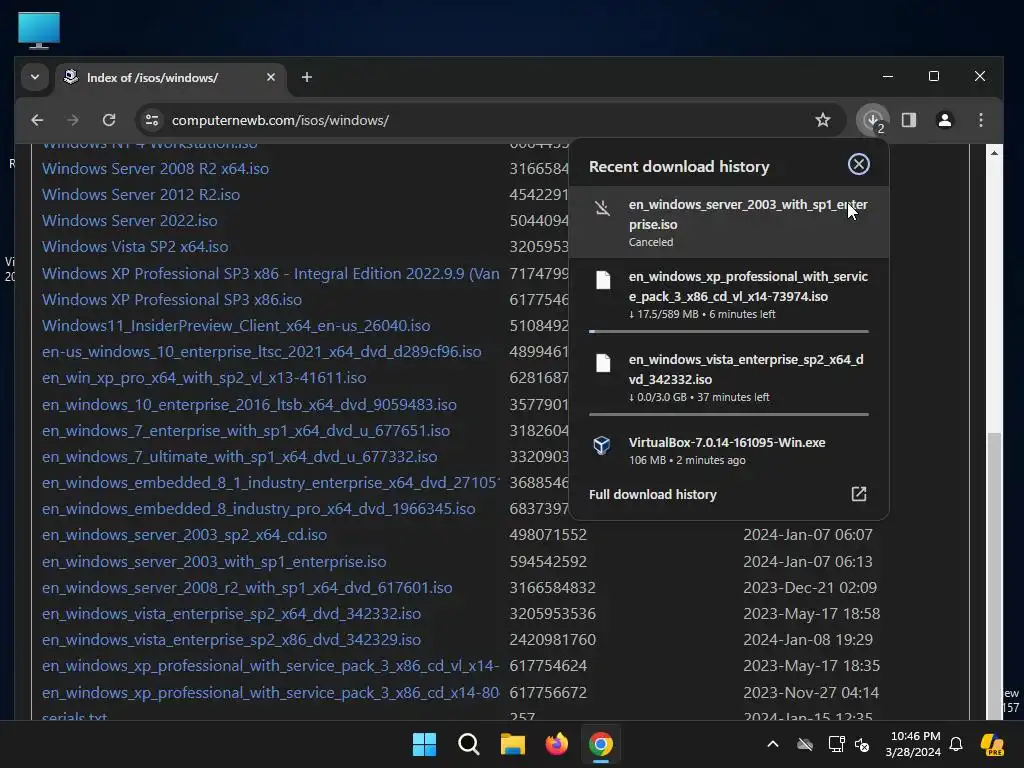Click the VirtualBox installer icon in downloads
This screenshot has height=768, width=1024.
coord(601,445)
